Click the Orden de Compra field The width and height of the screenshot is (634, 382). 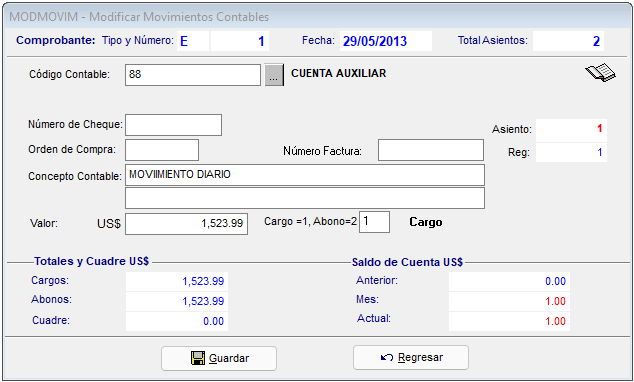pos(162,150)
